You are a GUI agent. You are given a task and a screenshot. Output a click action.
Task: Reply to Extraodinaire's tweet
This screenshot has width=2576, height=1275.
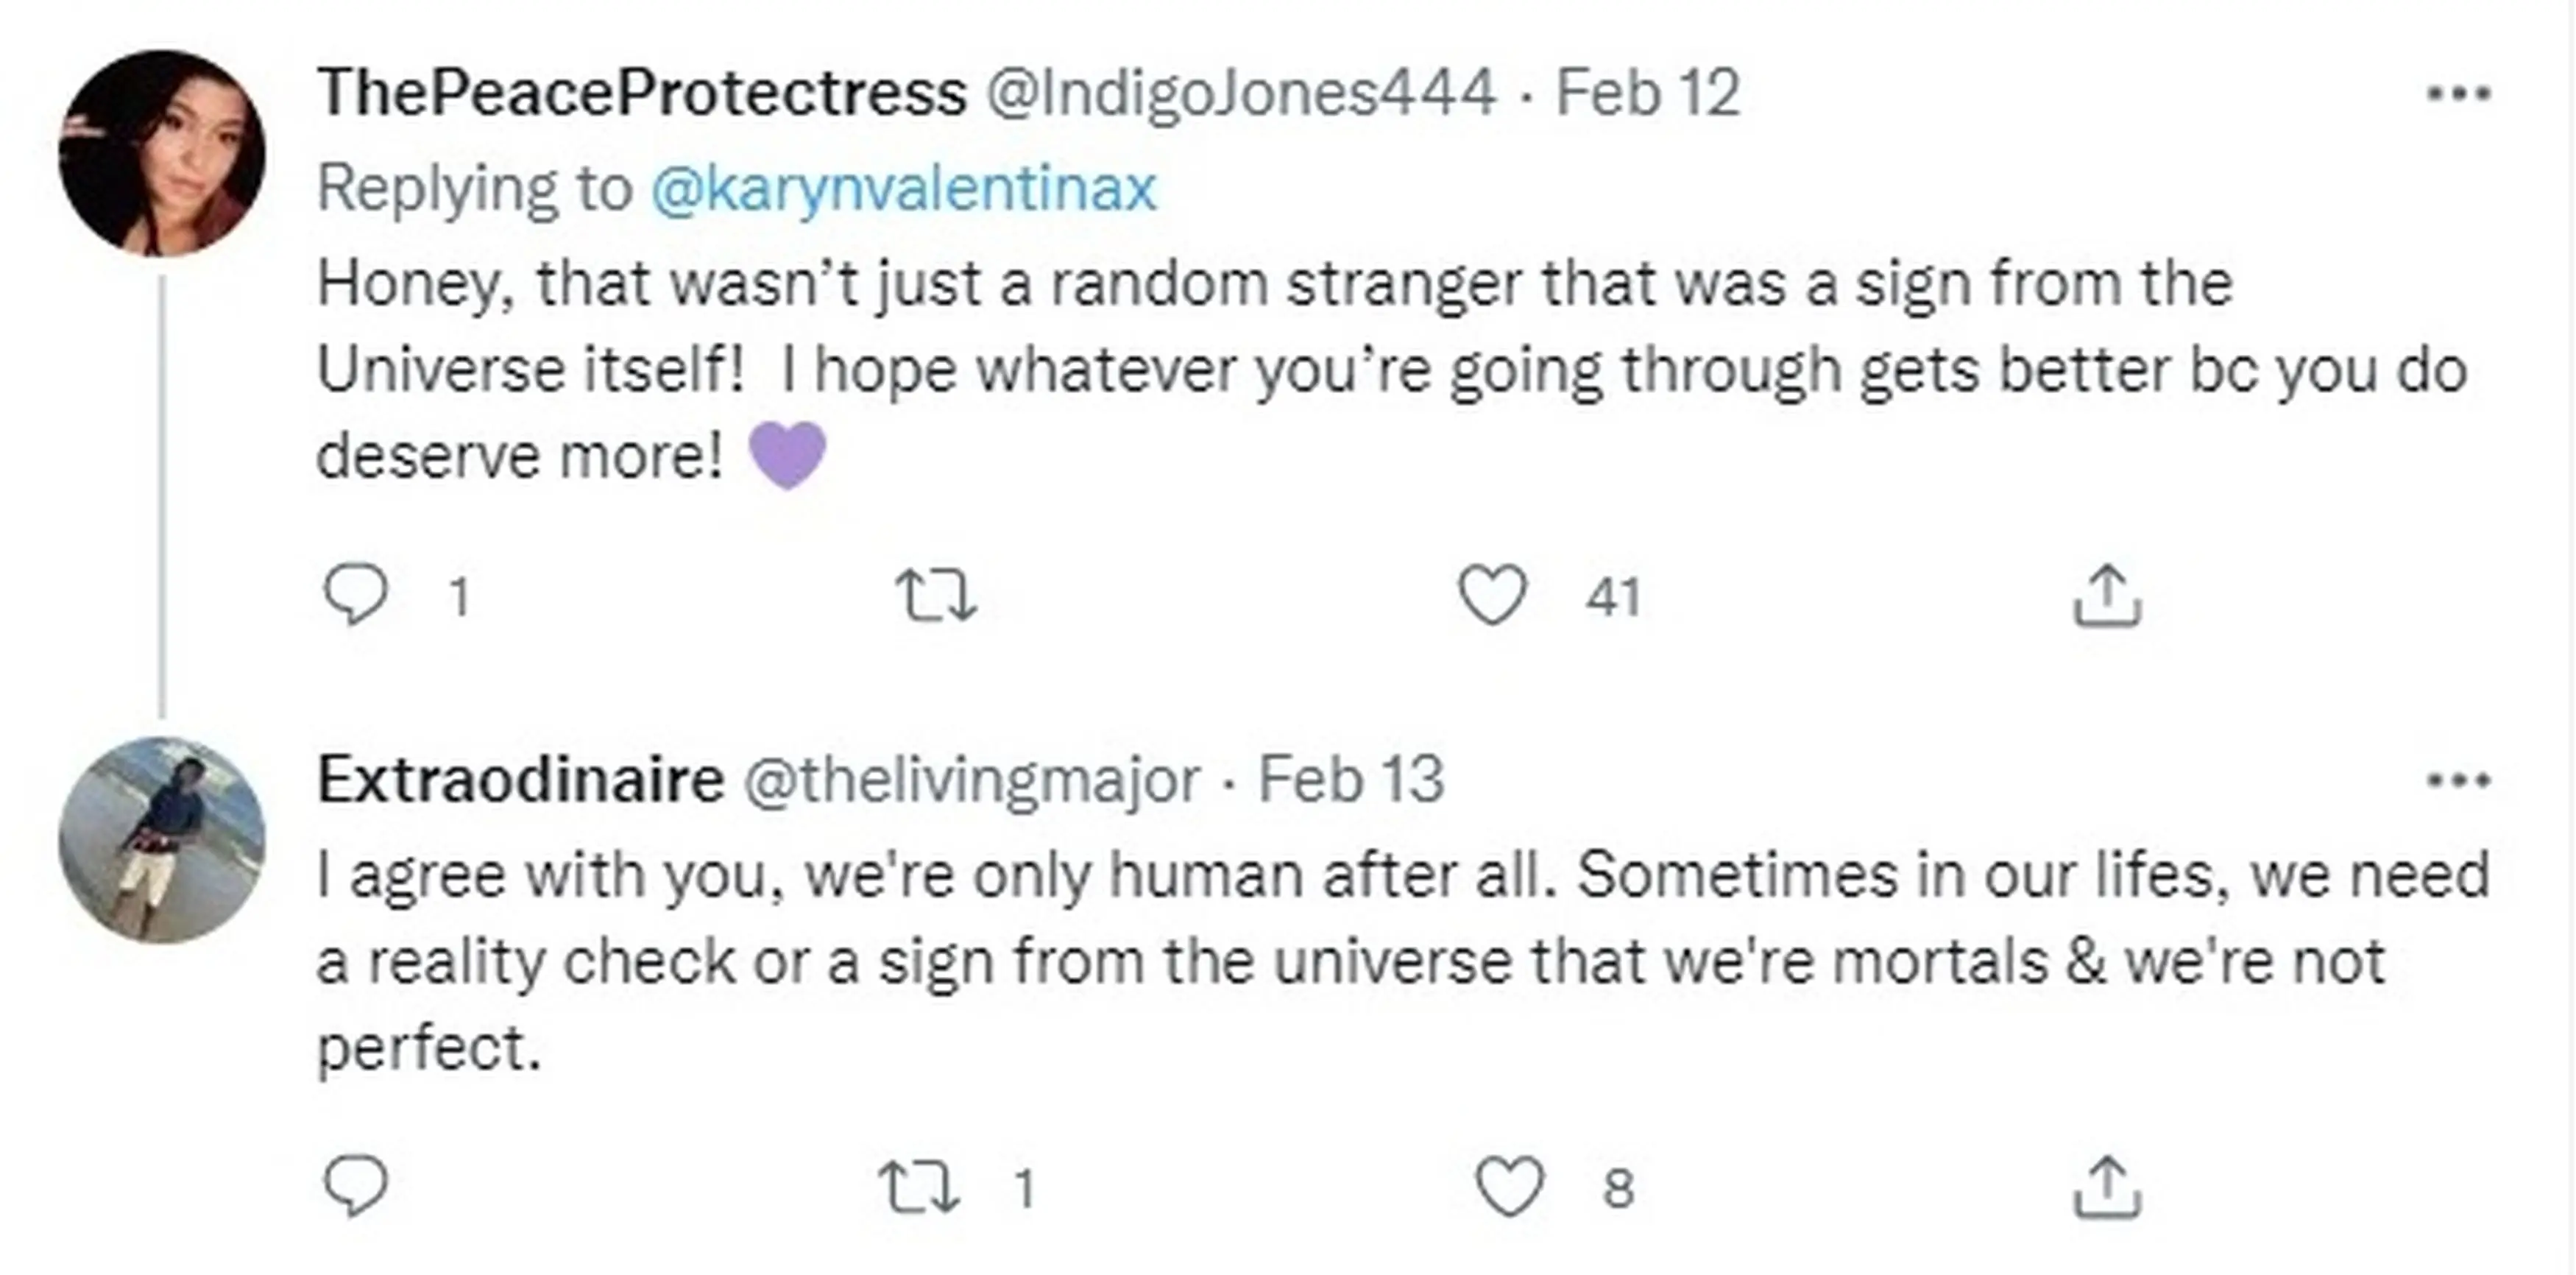(356, 1186)
